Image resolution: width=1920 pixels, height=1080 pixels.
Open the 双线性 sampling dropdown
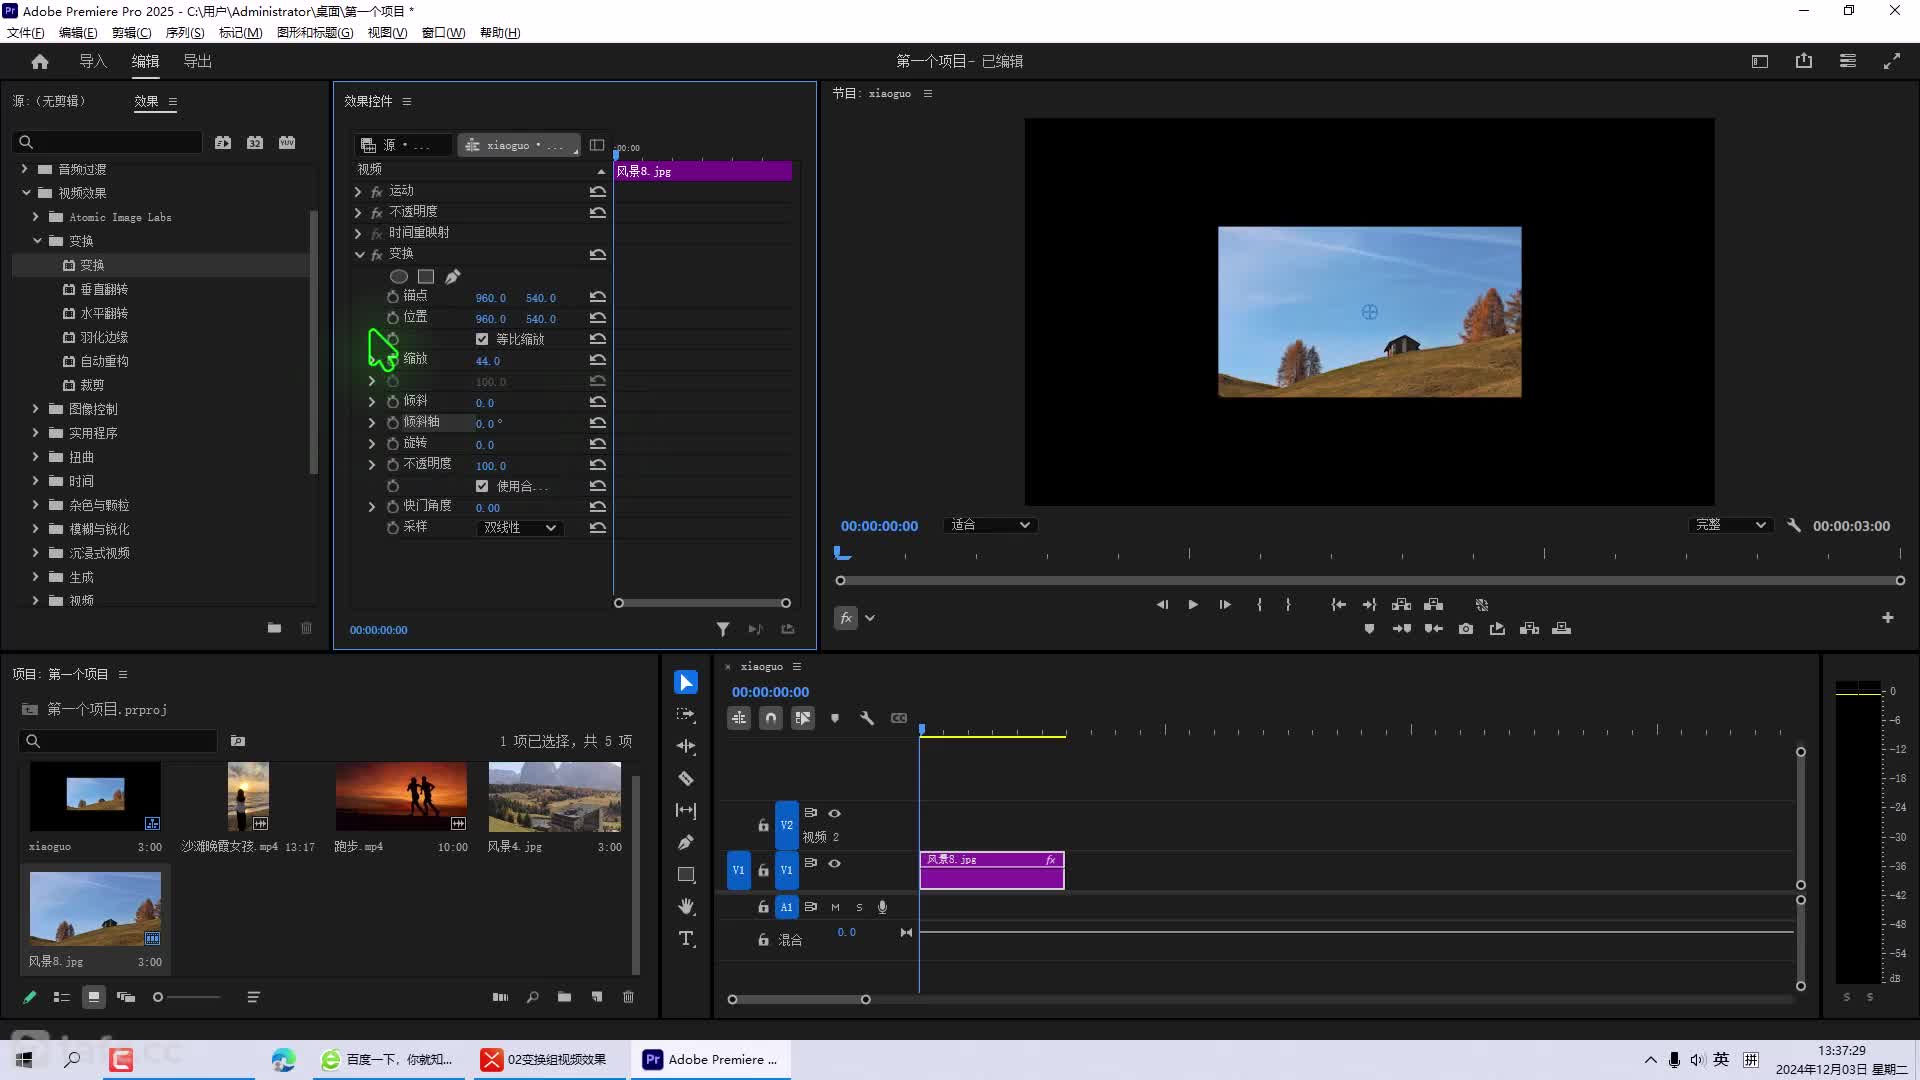pos(520,528)
